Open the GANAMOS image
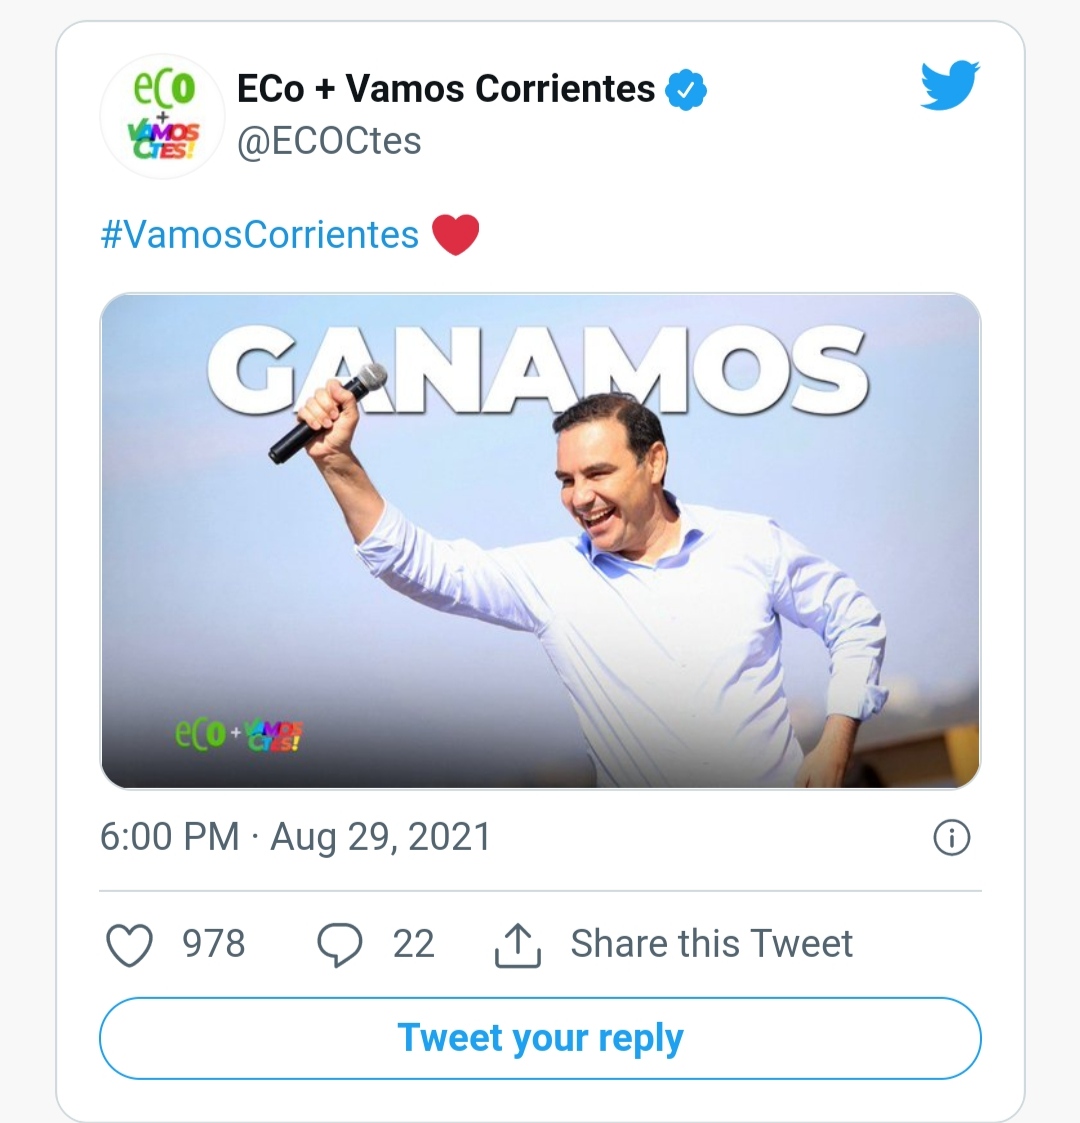This screenshot has height=1123, width=1080. 540,541
